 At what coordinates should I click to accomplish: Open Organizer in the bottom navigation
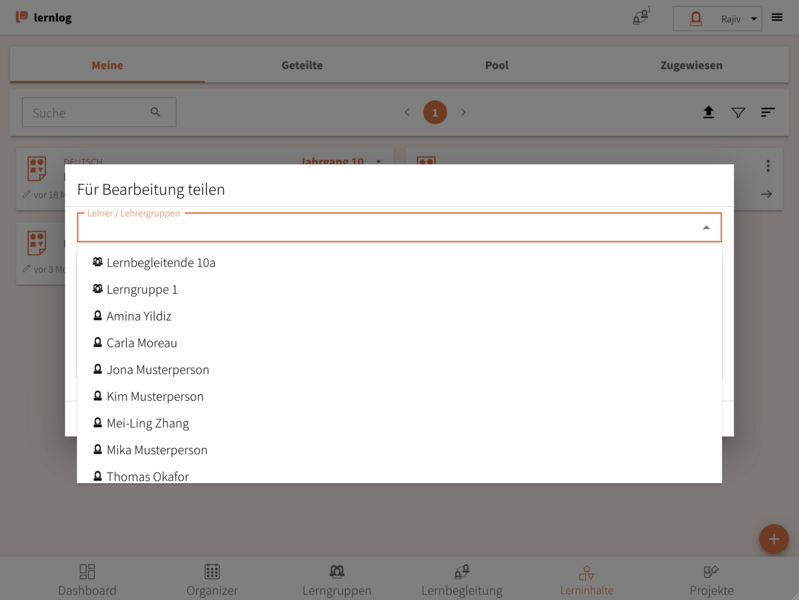[212, 579]
